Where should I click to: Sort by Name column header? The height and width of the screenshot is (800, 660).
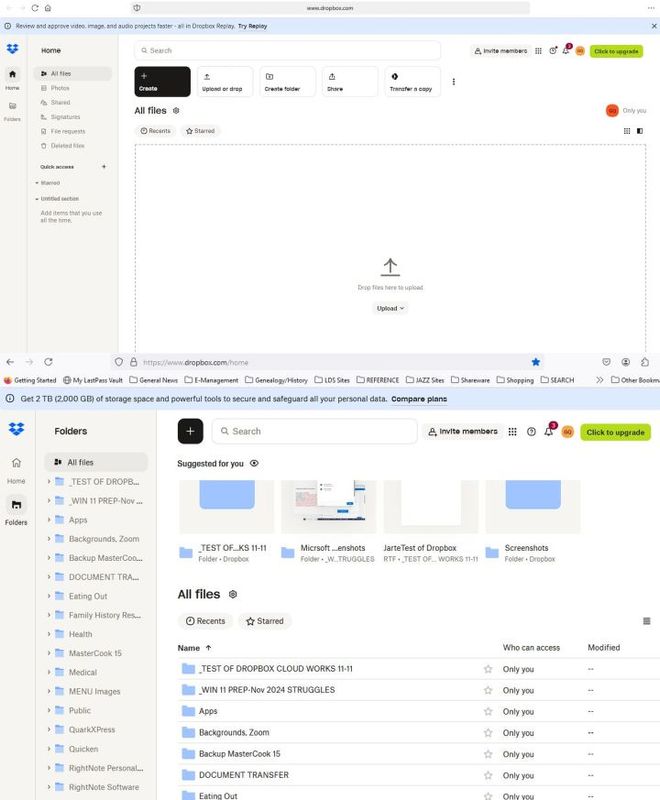[194, 648]
